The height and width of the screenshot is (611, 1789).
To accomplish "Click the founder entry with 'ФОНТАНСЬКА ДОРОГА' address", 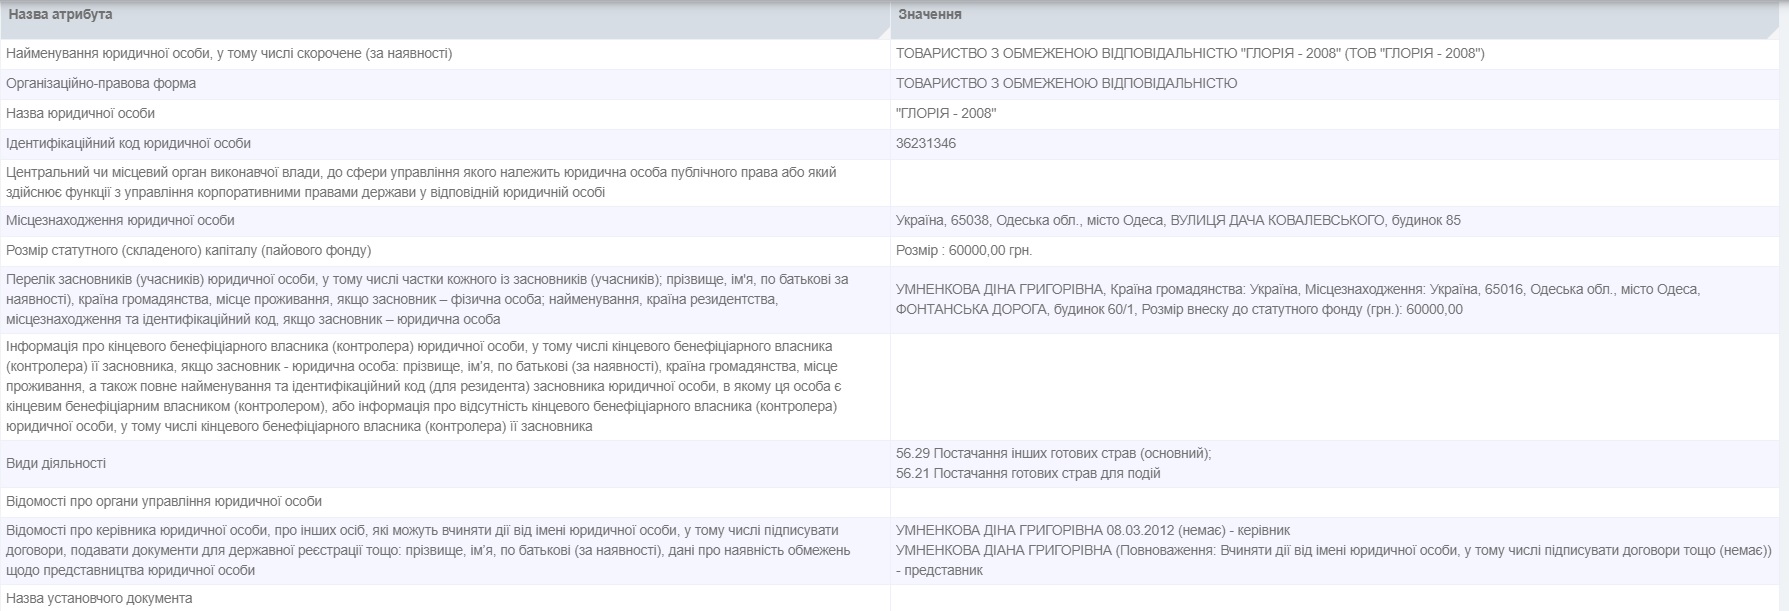I will click(1296, 300).
